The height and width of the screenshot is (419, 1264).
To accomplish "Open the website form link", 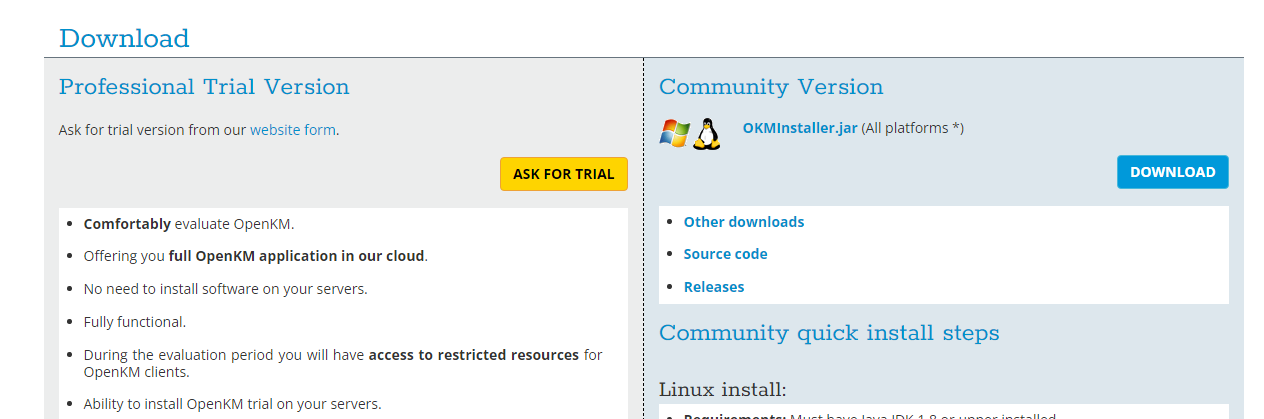I will click(x=293, y=130).
